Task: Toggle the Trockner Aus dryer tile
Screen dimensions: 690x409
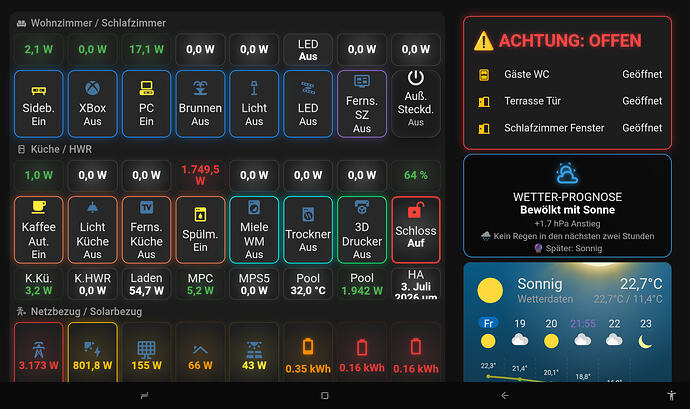Action: pos(308,230)
